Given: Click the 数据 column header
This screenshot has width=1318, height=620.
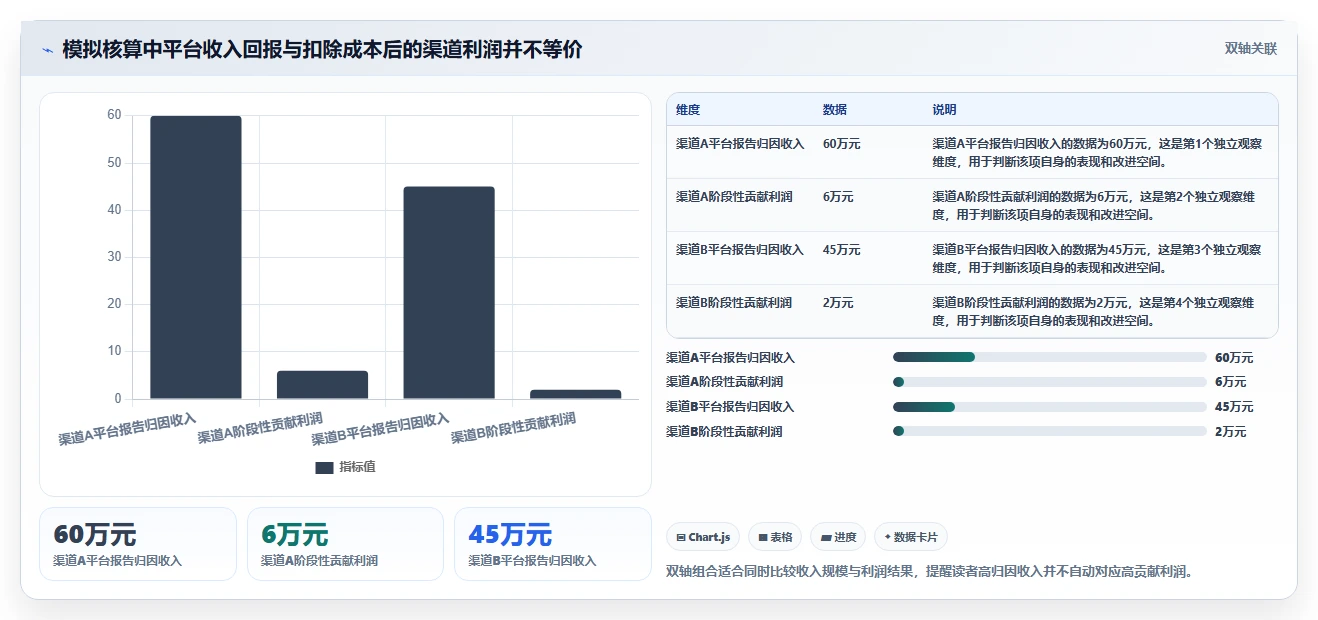Looking at the screenshot, I should click(x=835, y=109).
